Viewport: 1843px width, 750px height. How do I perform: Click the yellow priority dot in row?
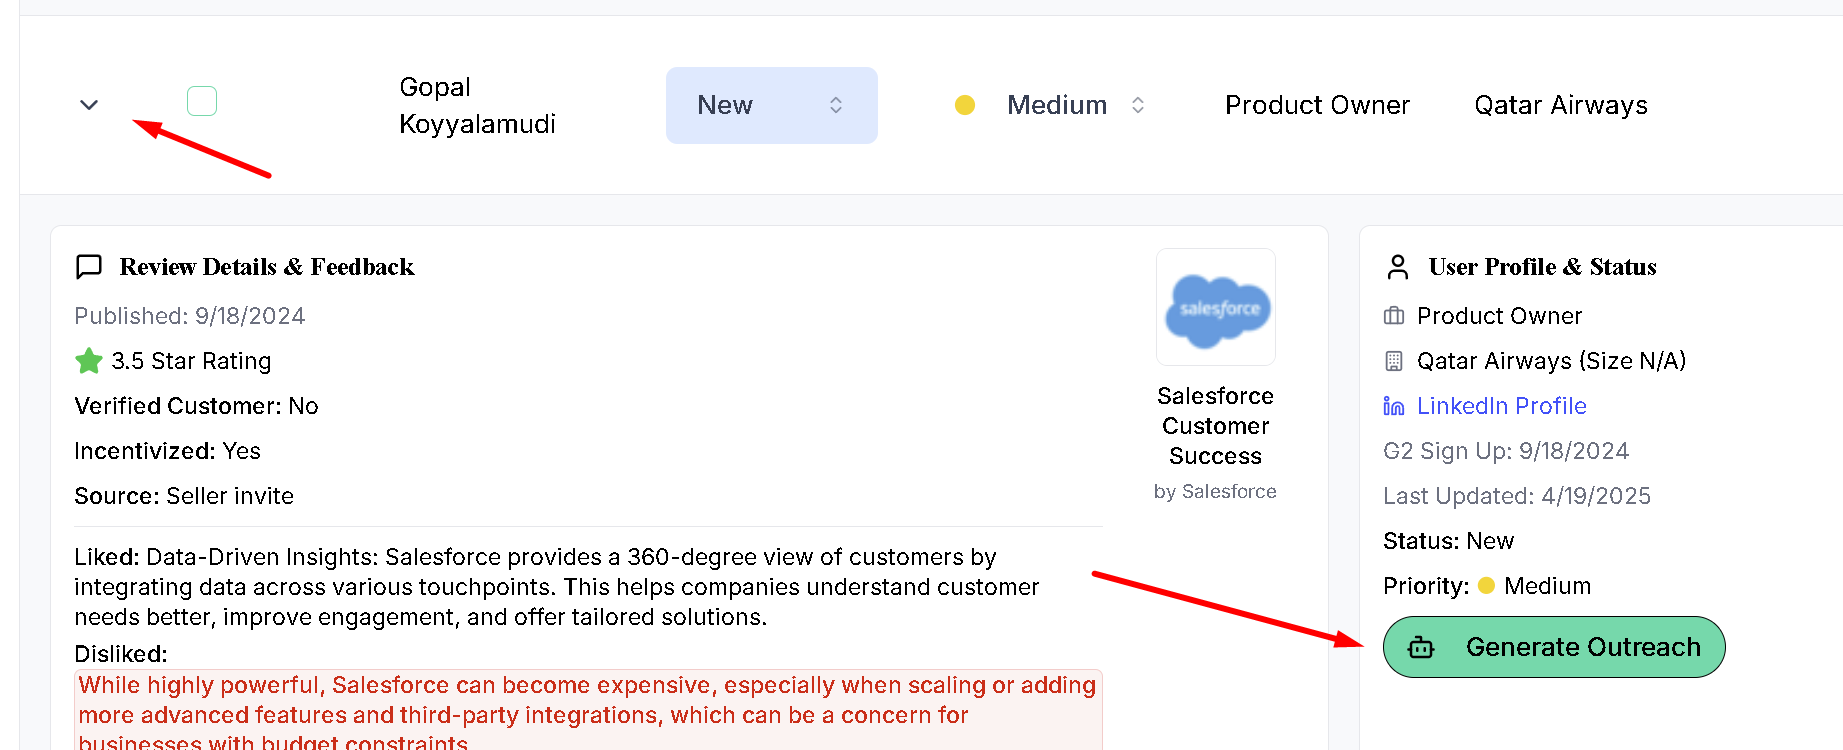[x=965, y=105]
